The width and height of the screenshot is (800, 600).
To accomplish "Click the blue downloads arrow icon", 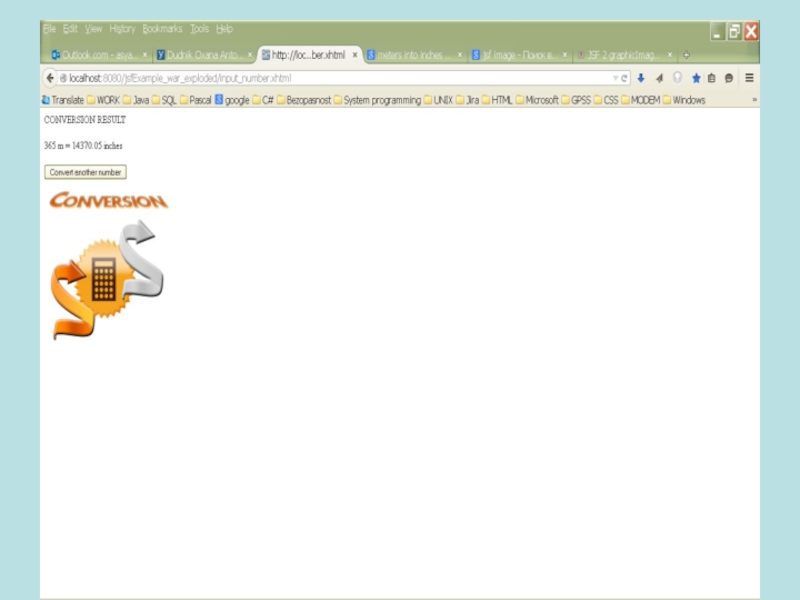I will pos(641,78).
